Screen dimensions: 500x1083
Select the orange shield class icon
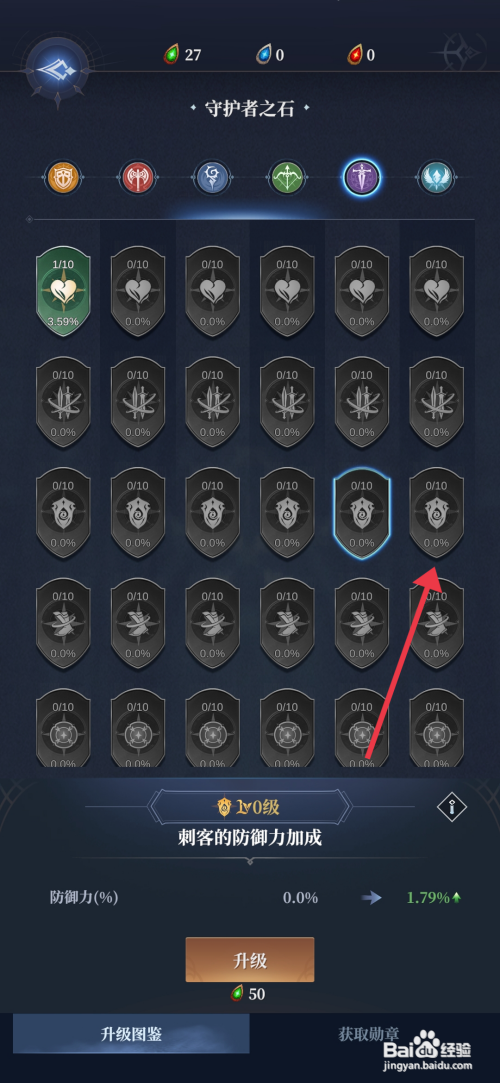(64, 178)
